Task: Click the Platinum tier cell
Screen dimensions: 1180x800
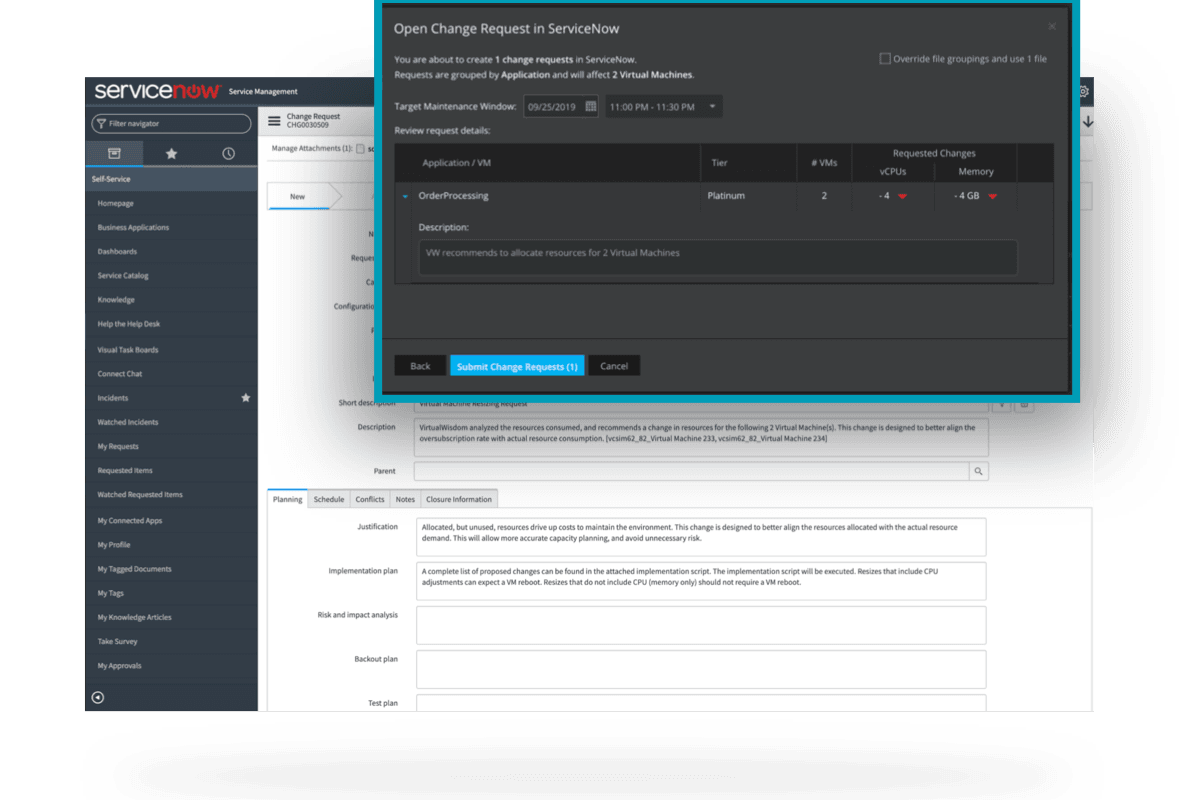Action: click(x=726, y=196)
